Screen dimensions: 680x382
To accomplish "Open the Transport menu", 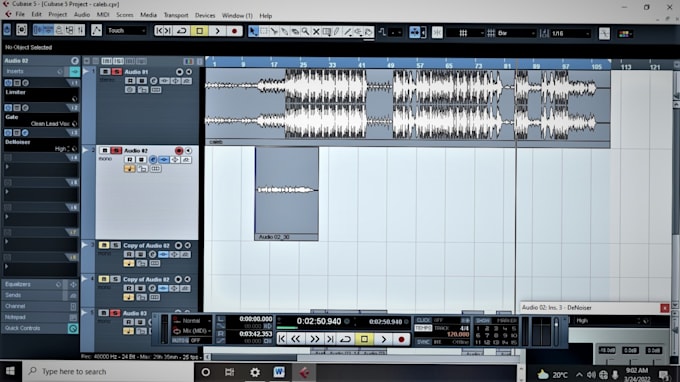I will 176,15.
